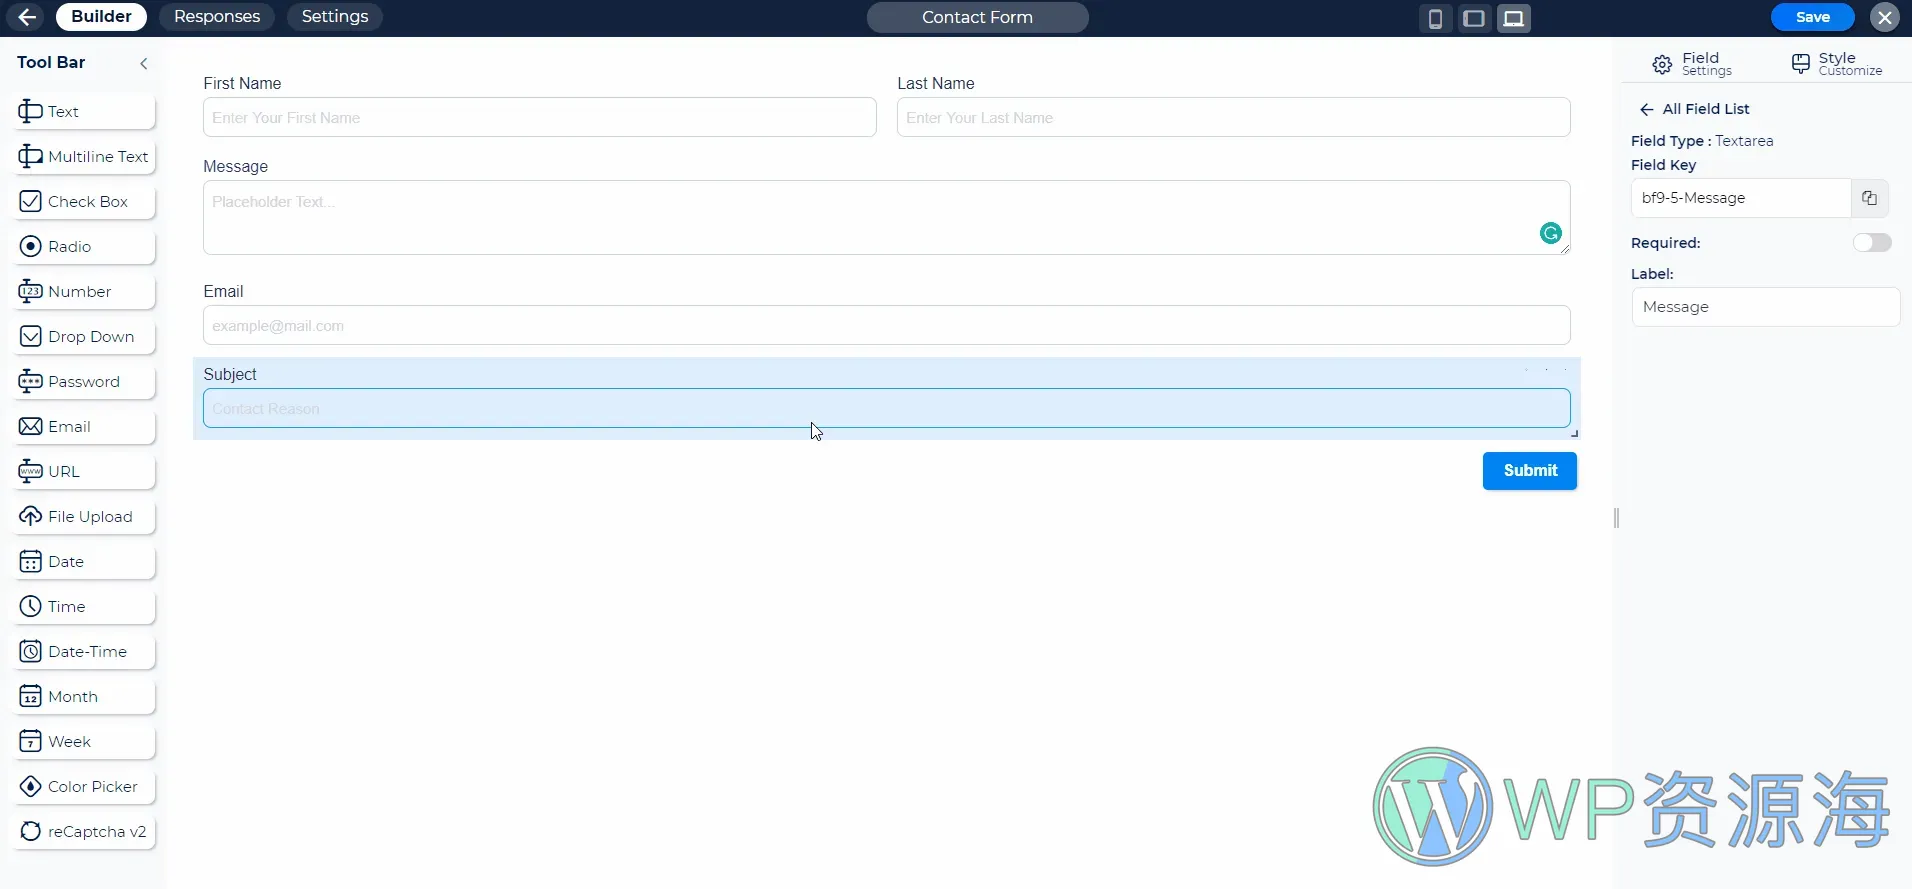This screenshot has width=1912, height=889.
Task: Click the Label input containing Message
Action: click(1765, 307)
